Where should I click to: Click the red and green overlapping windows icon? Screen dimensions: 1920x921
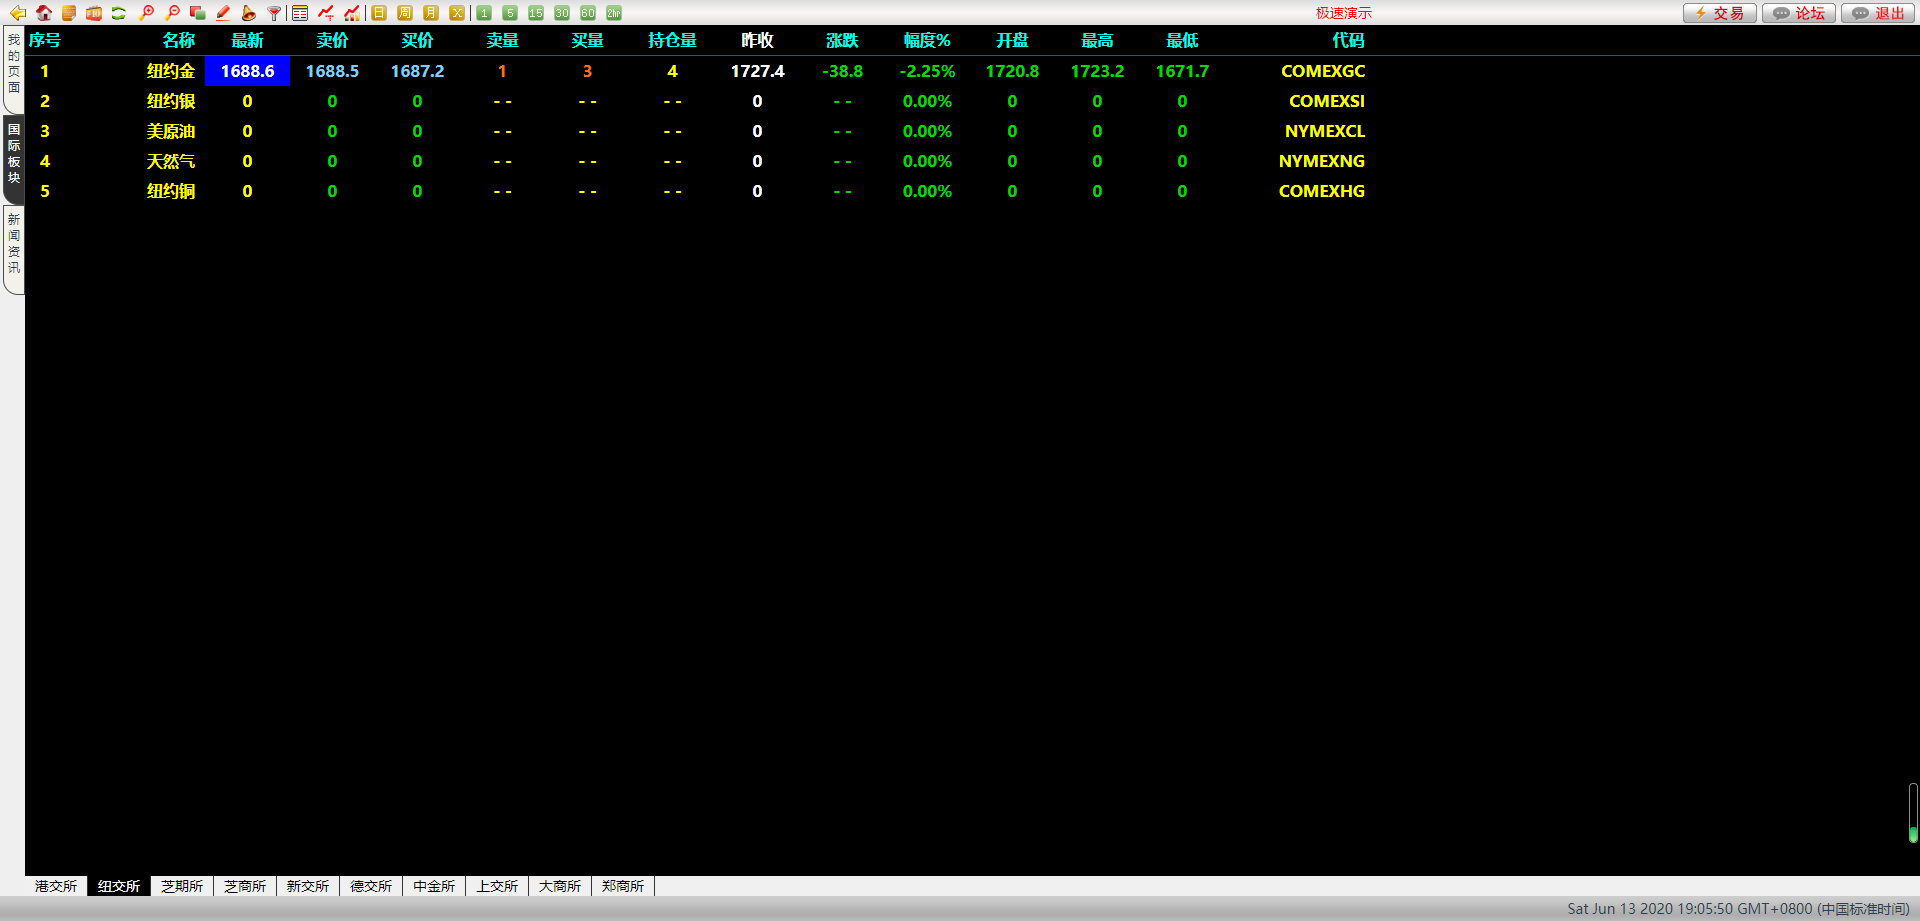pos(197,13)
